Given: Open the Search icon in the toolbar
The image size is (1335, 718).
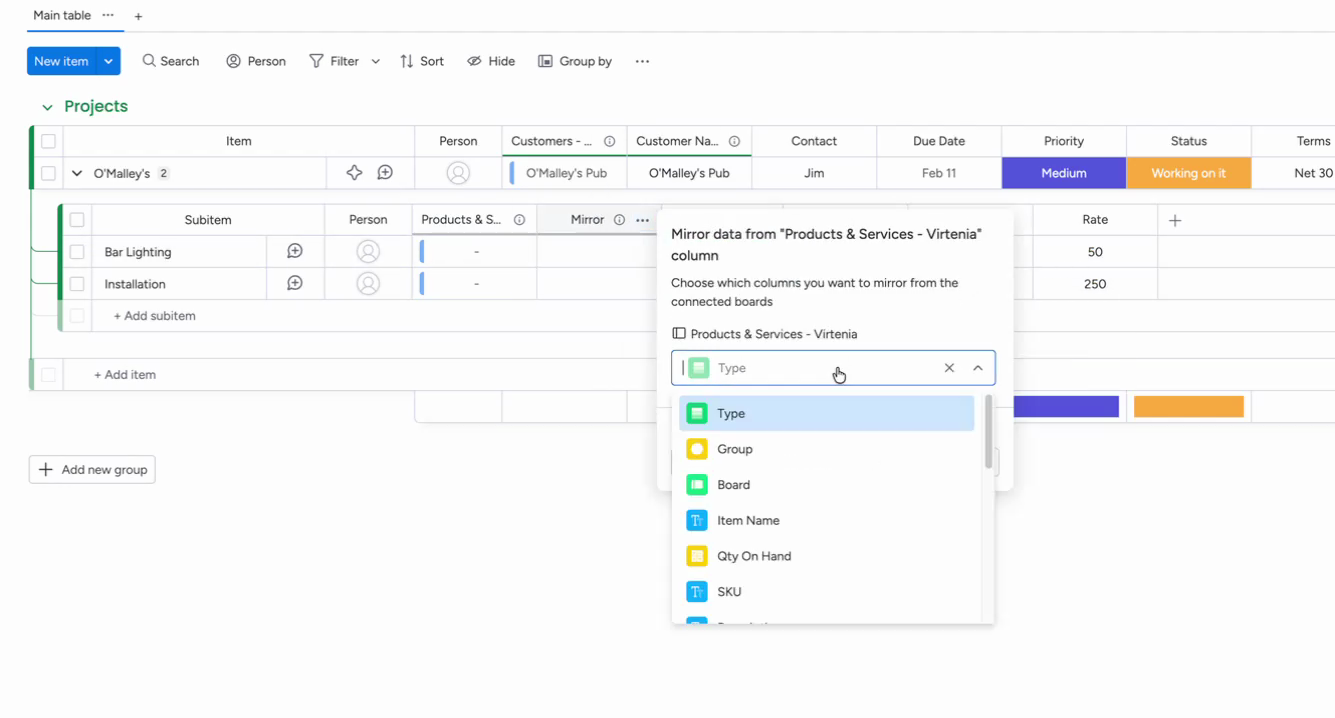Looking at the screenshot, I should 148,61.
